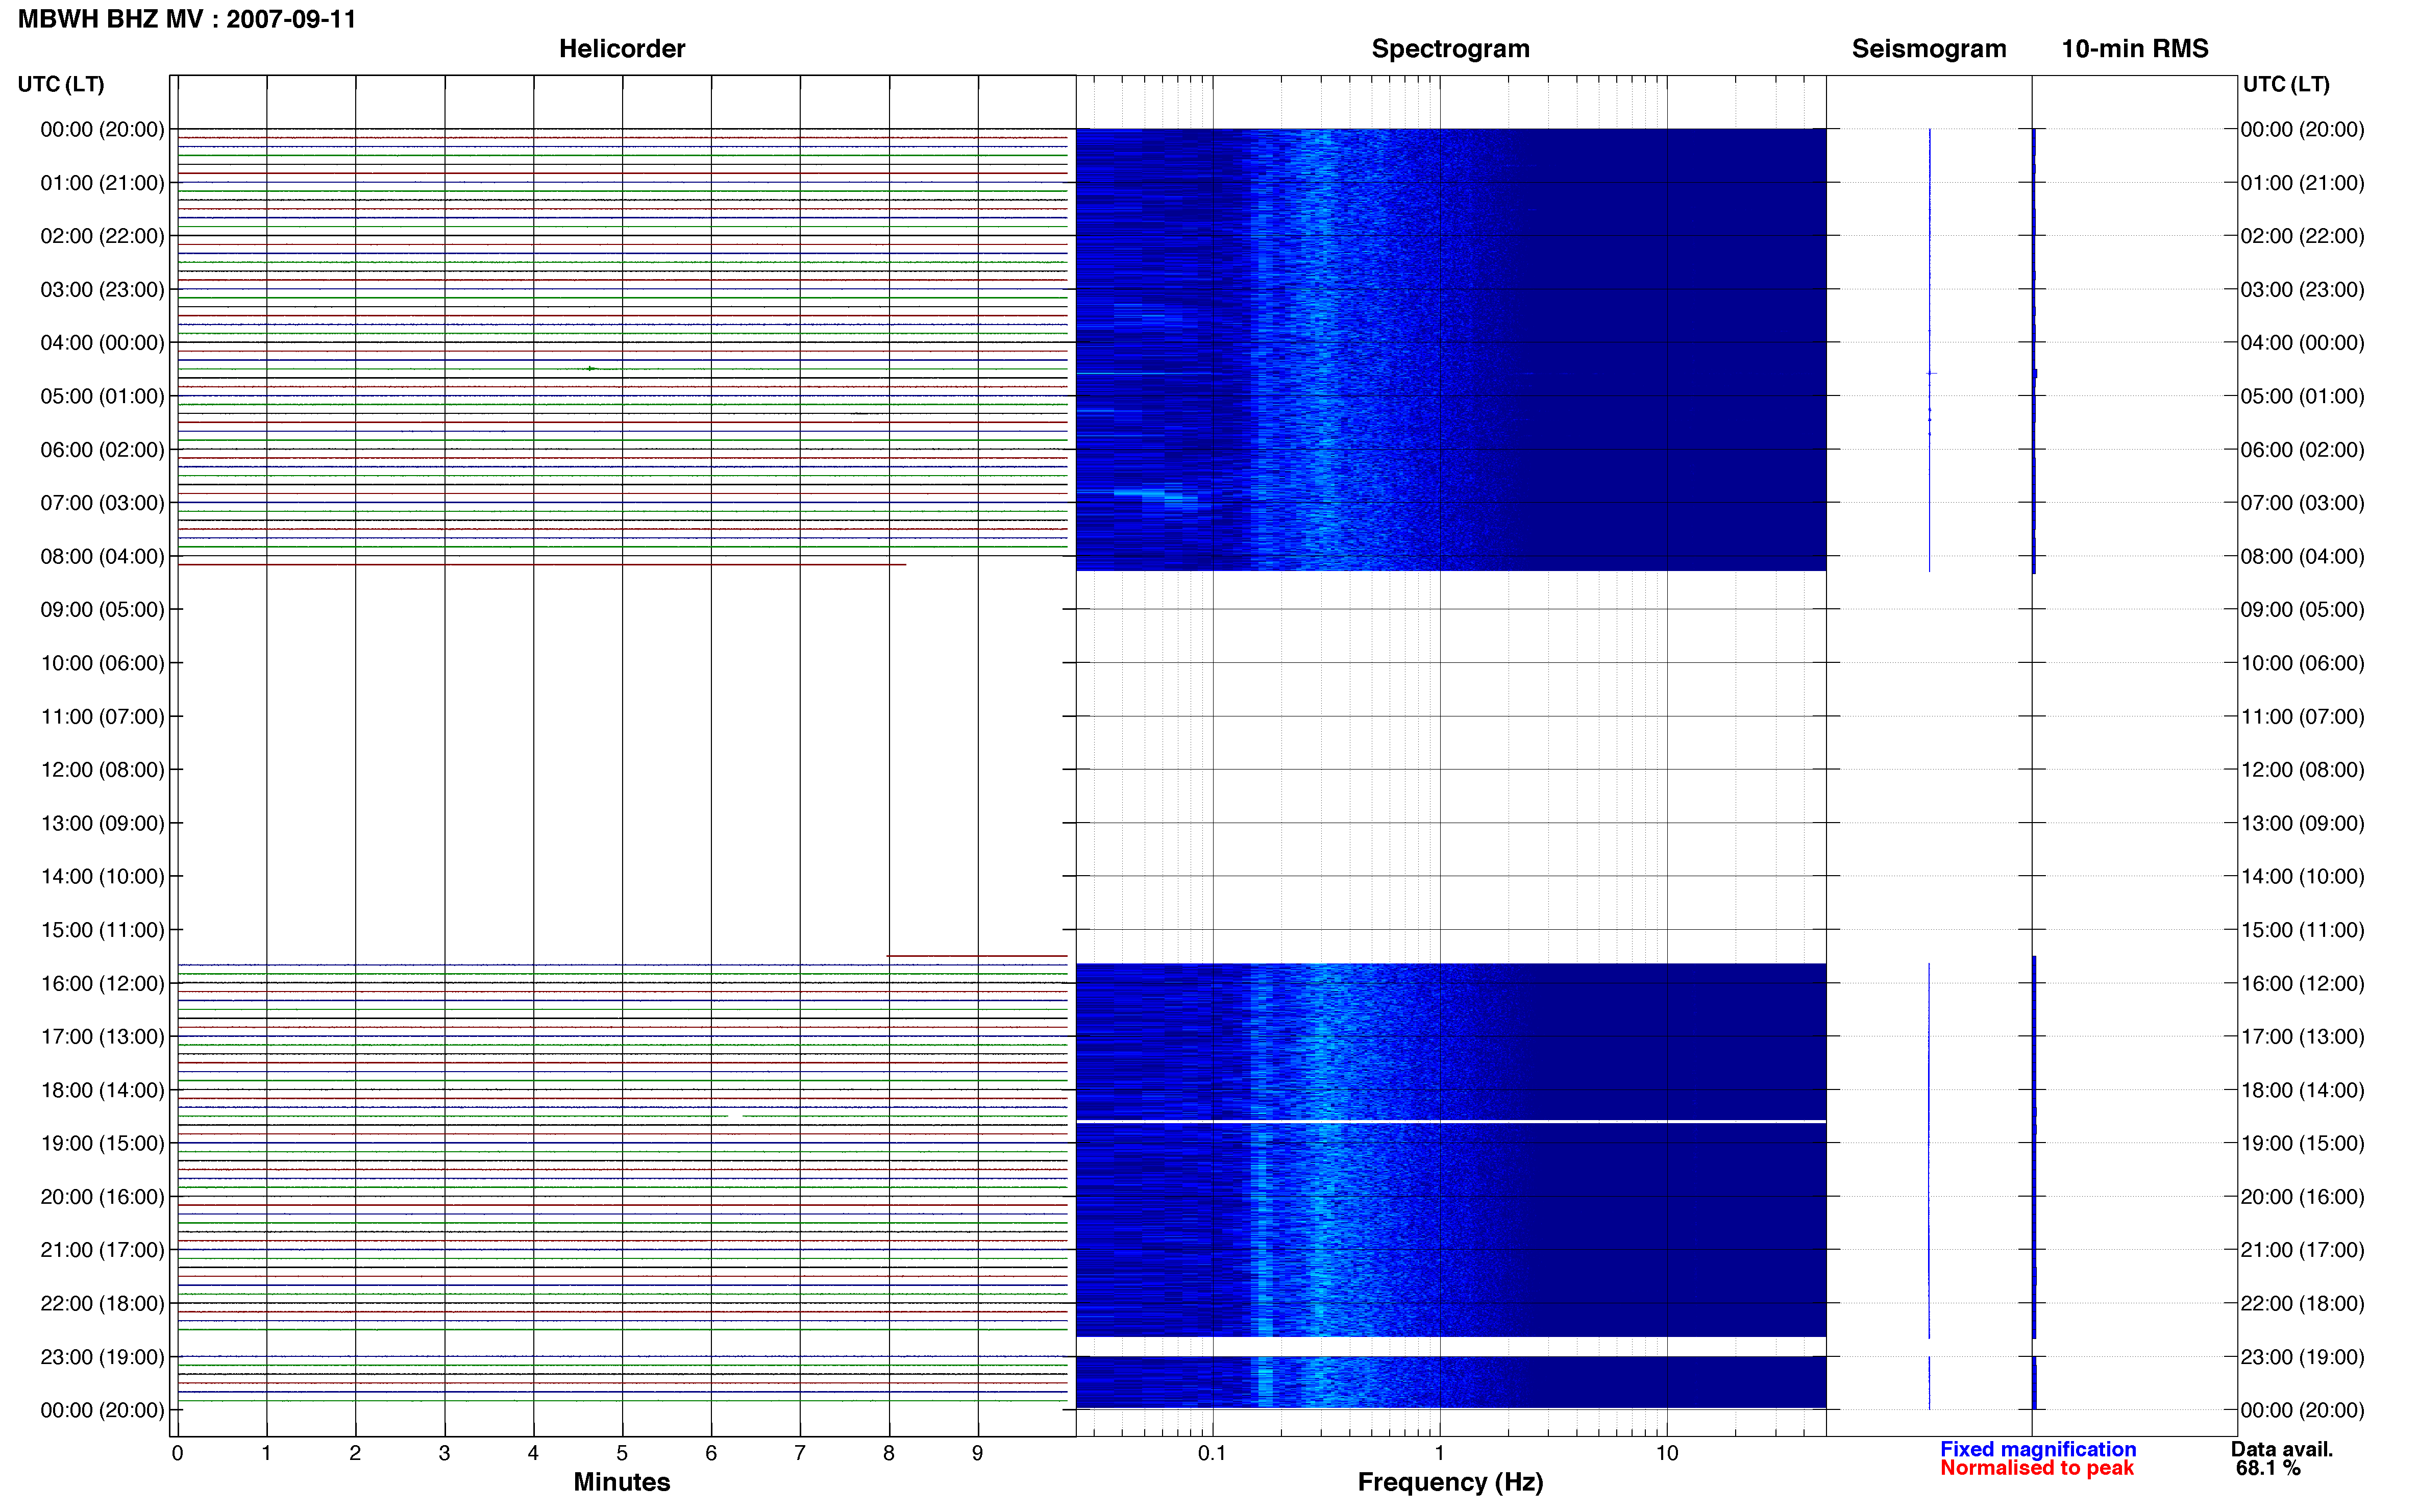Click the 0.1 frequency tick label
2419x1512 pixels.
pyautogui.click(x=1212, y=1453)
